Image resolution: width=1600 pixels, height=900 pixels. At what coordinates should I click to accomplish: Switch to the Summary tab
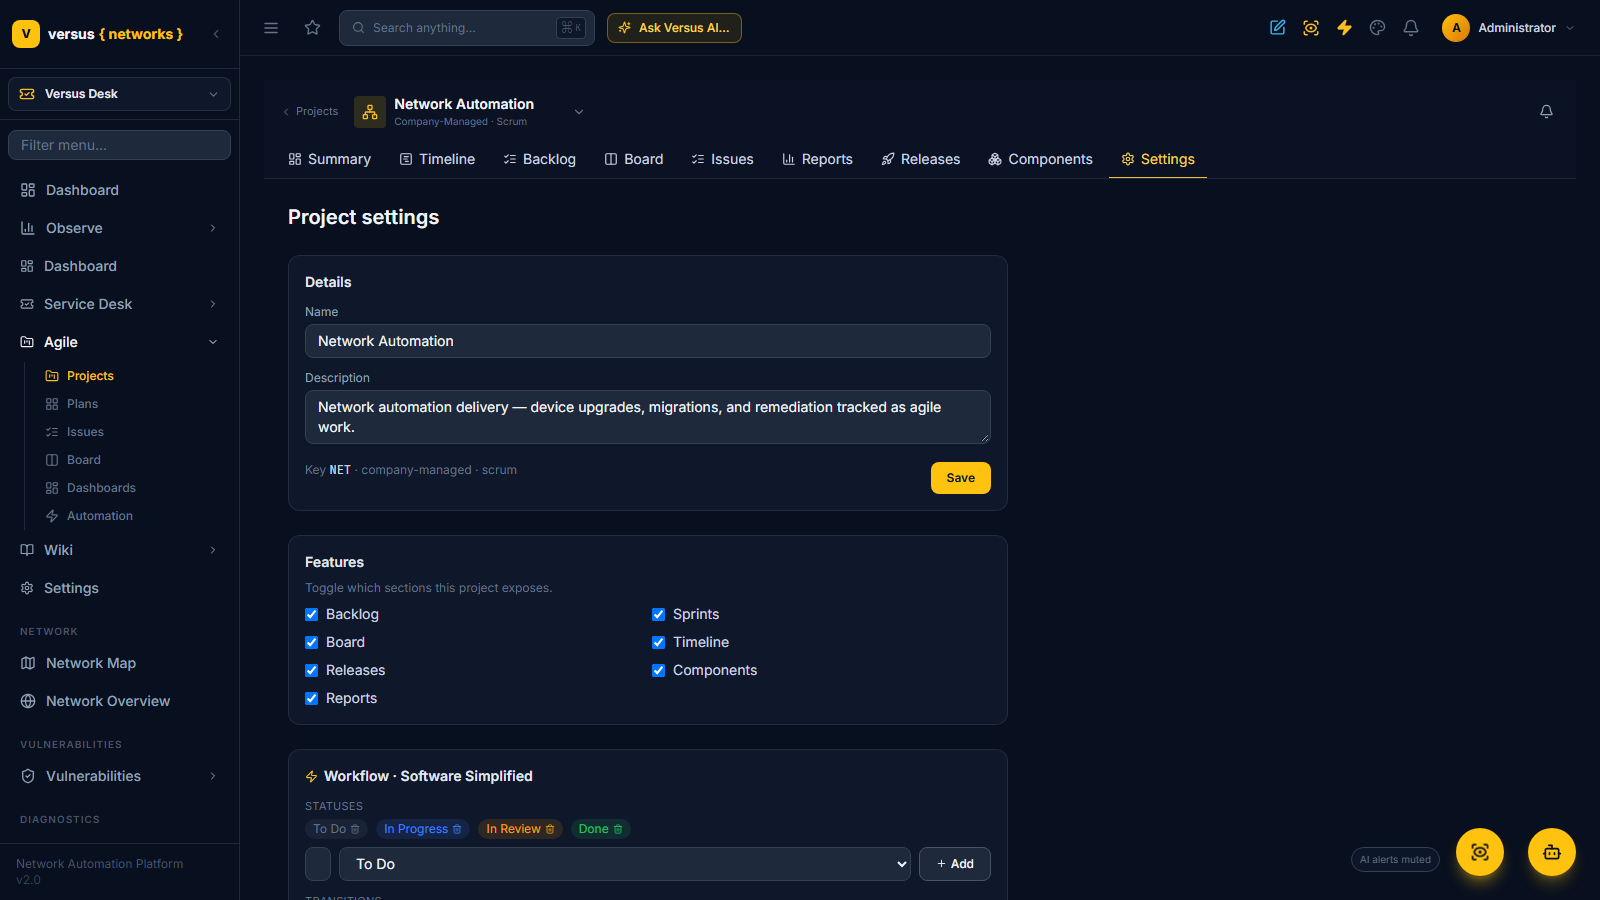coord(329,159)
